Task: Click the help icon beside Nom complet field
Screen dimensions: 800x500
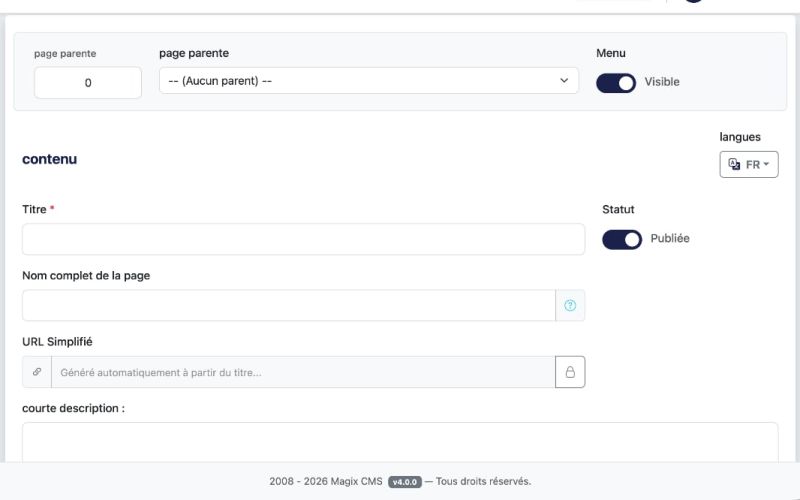Action: [570, 306]
